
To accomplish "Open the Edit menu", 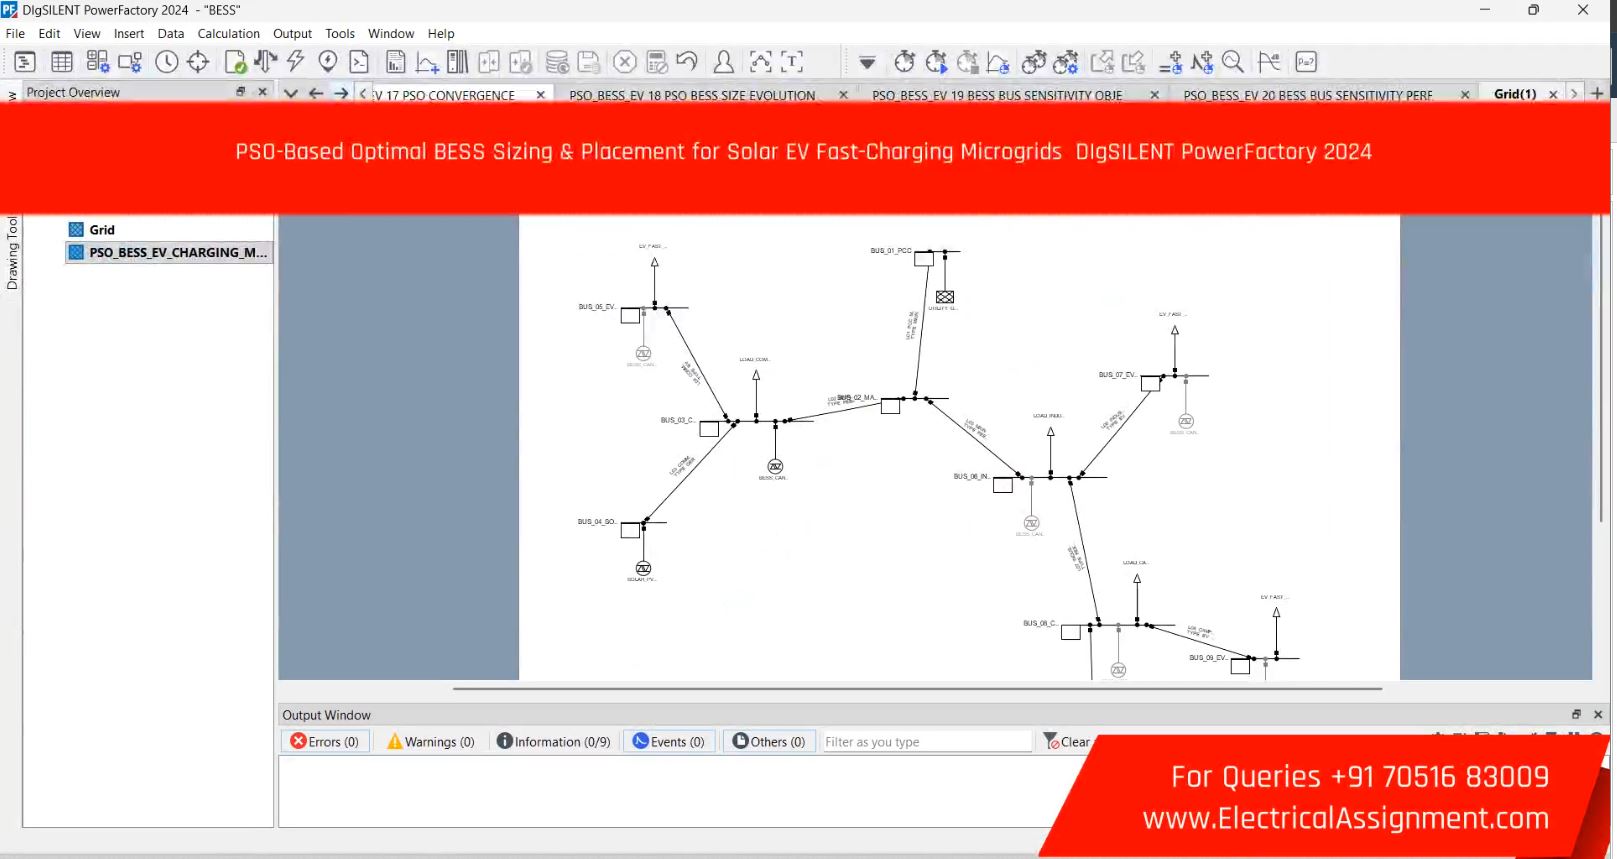I will coord(49,33).
